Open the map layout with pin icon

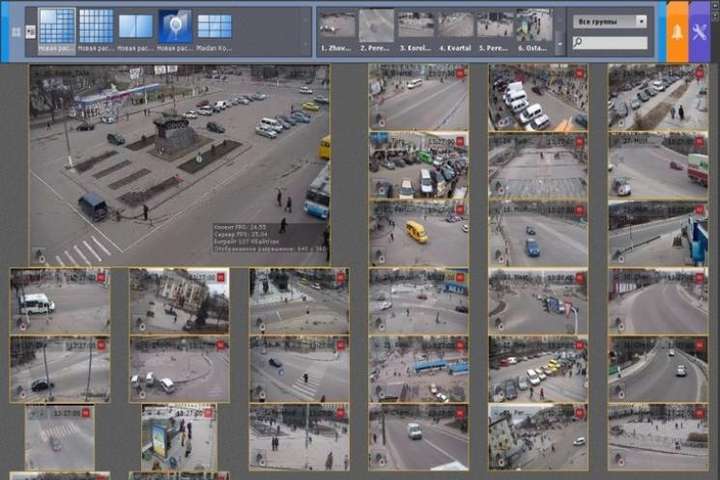pyautogui.click(x=175, y=26)
